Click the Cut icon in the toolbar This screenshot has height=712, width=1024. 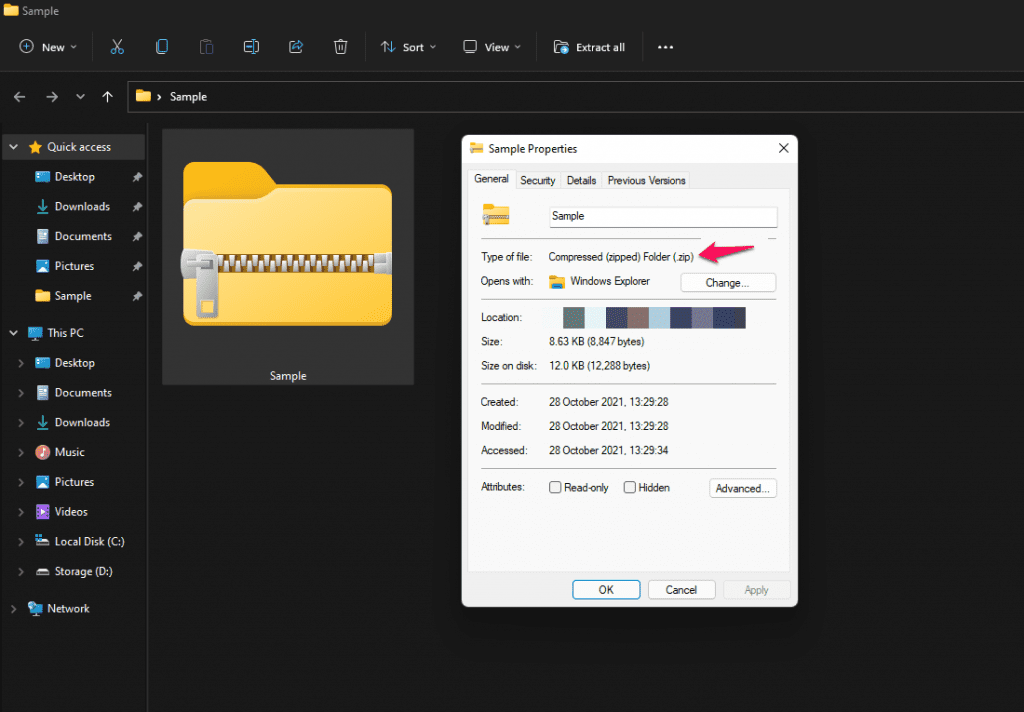point(117,47)
